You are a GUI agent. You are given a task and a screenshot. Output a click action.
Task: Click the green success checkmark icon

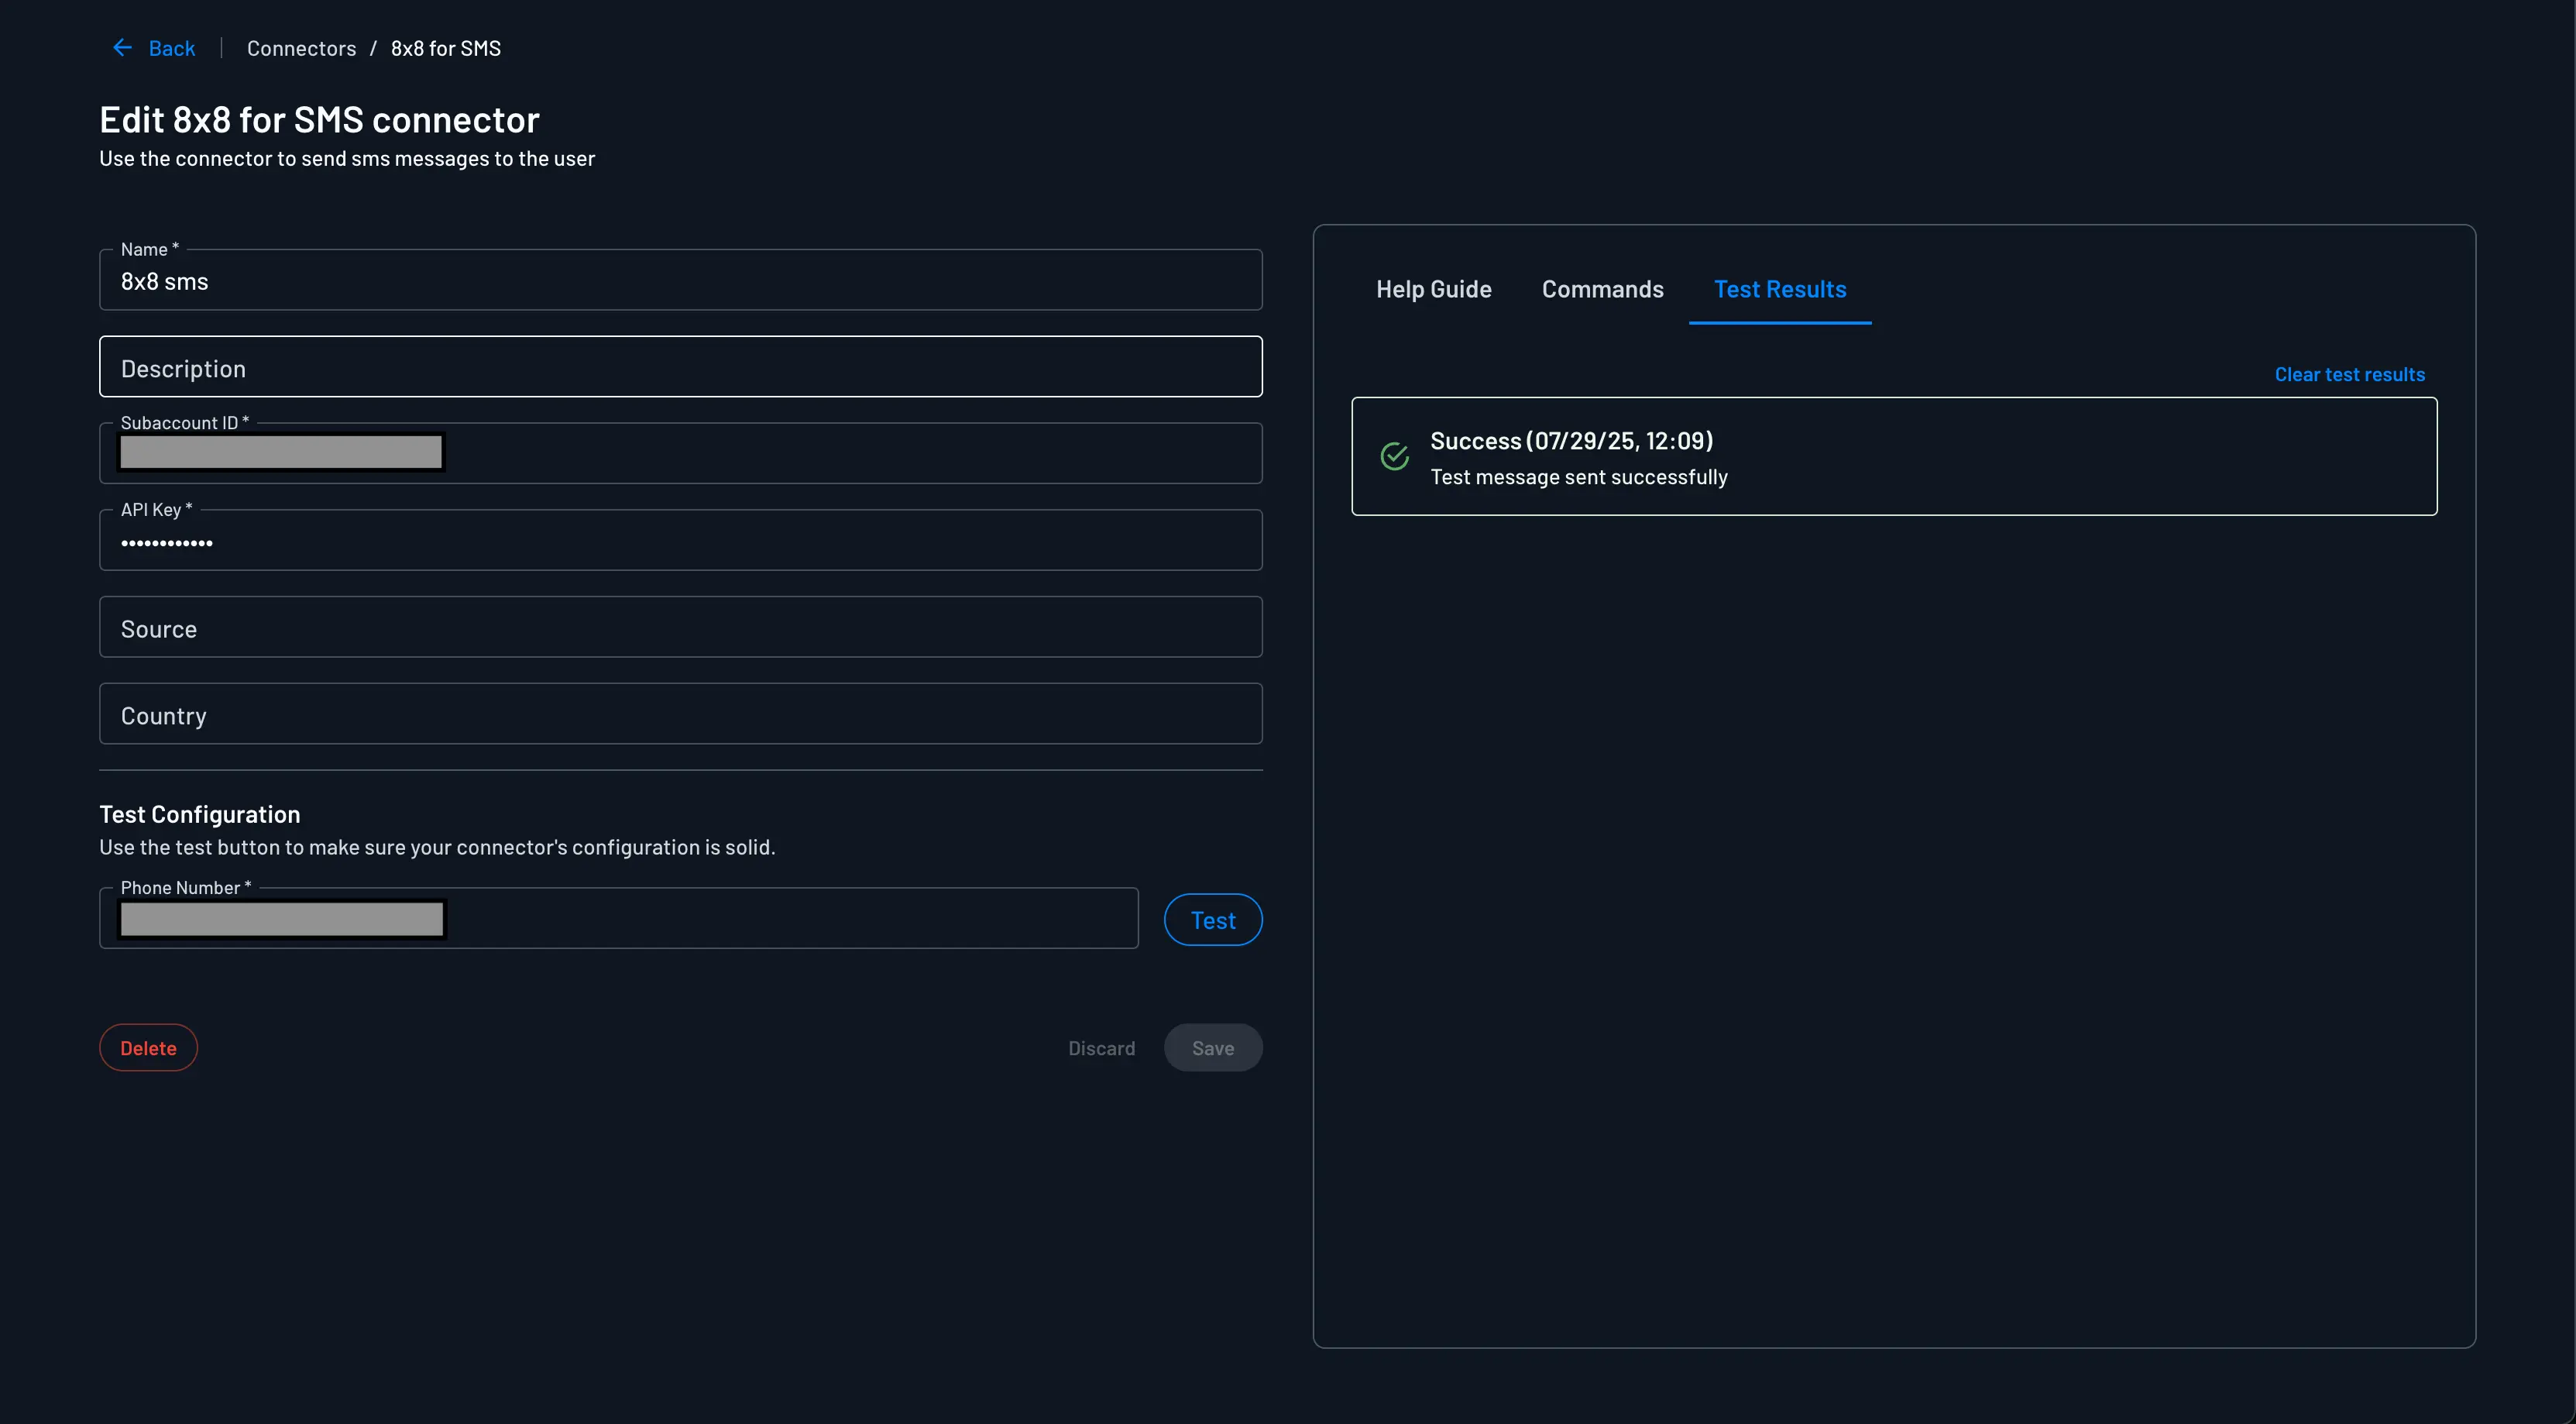[1394, 457]
